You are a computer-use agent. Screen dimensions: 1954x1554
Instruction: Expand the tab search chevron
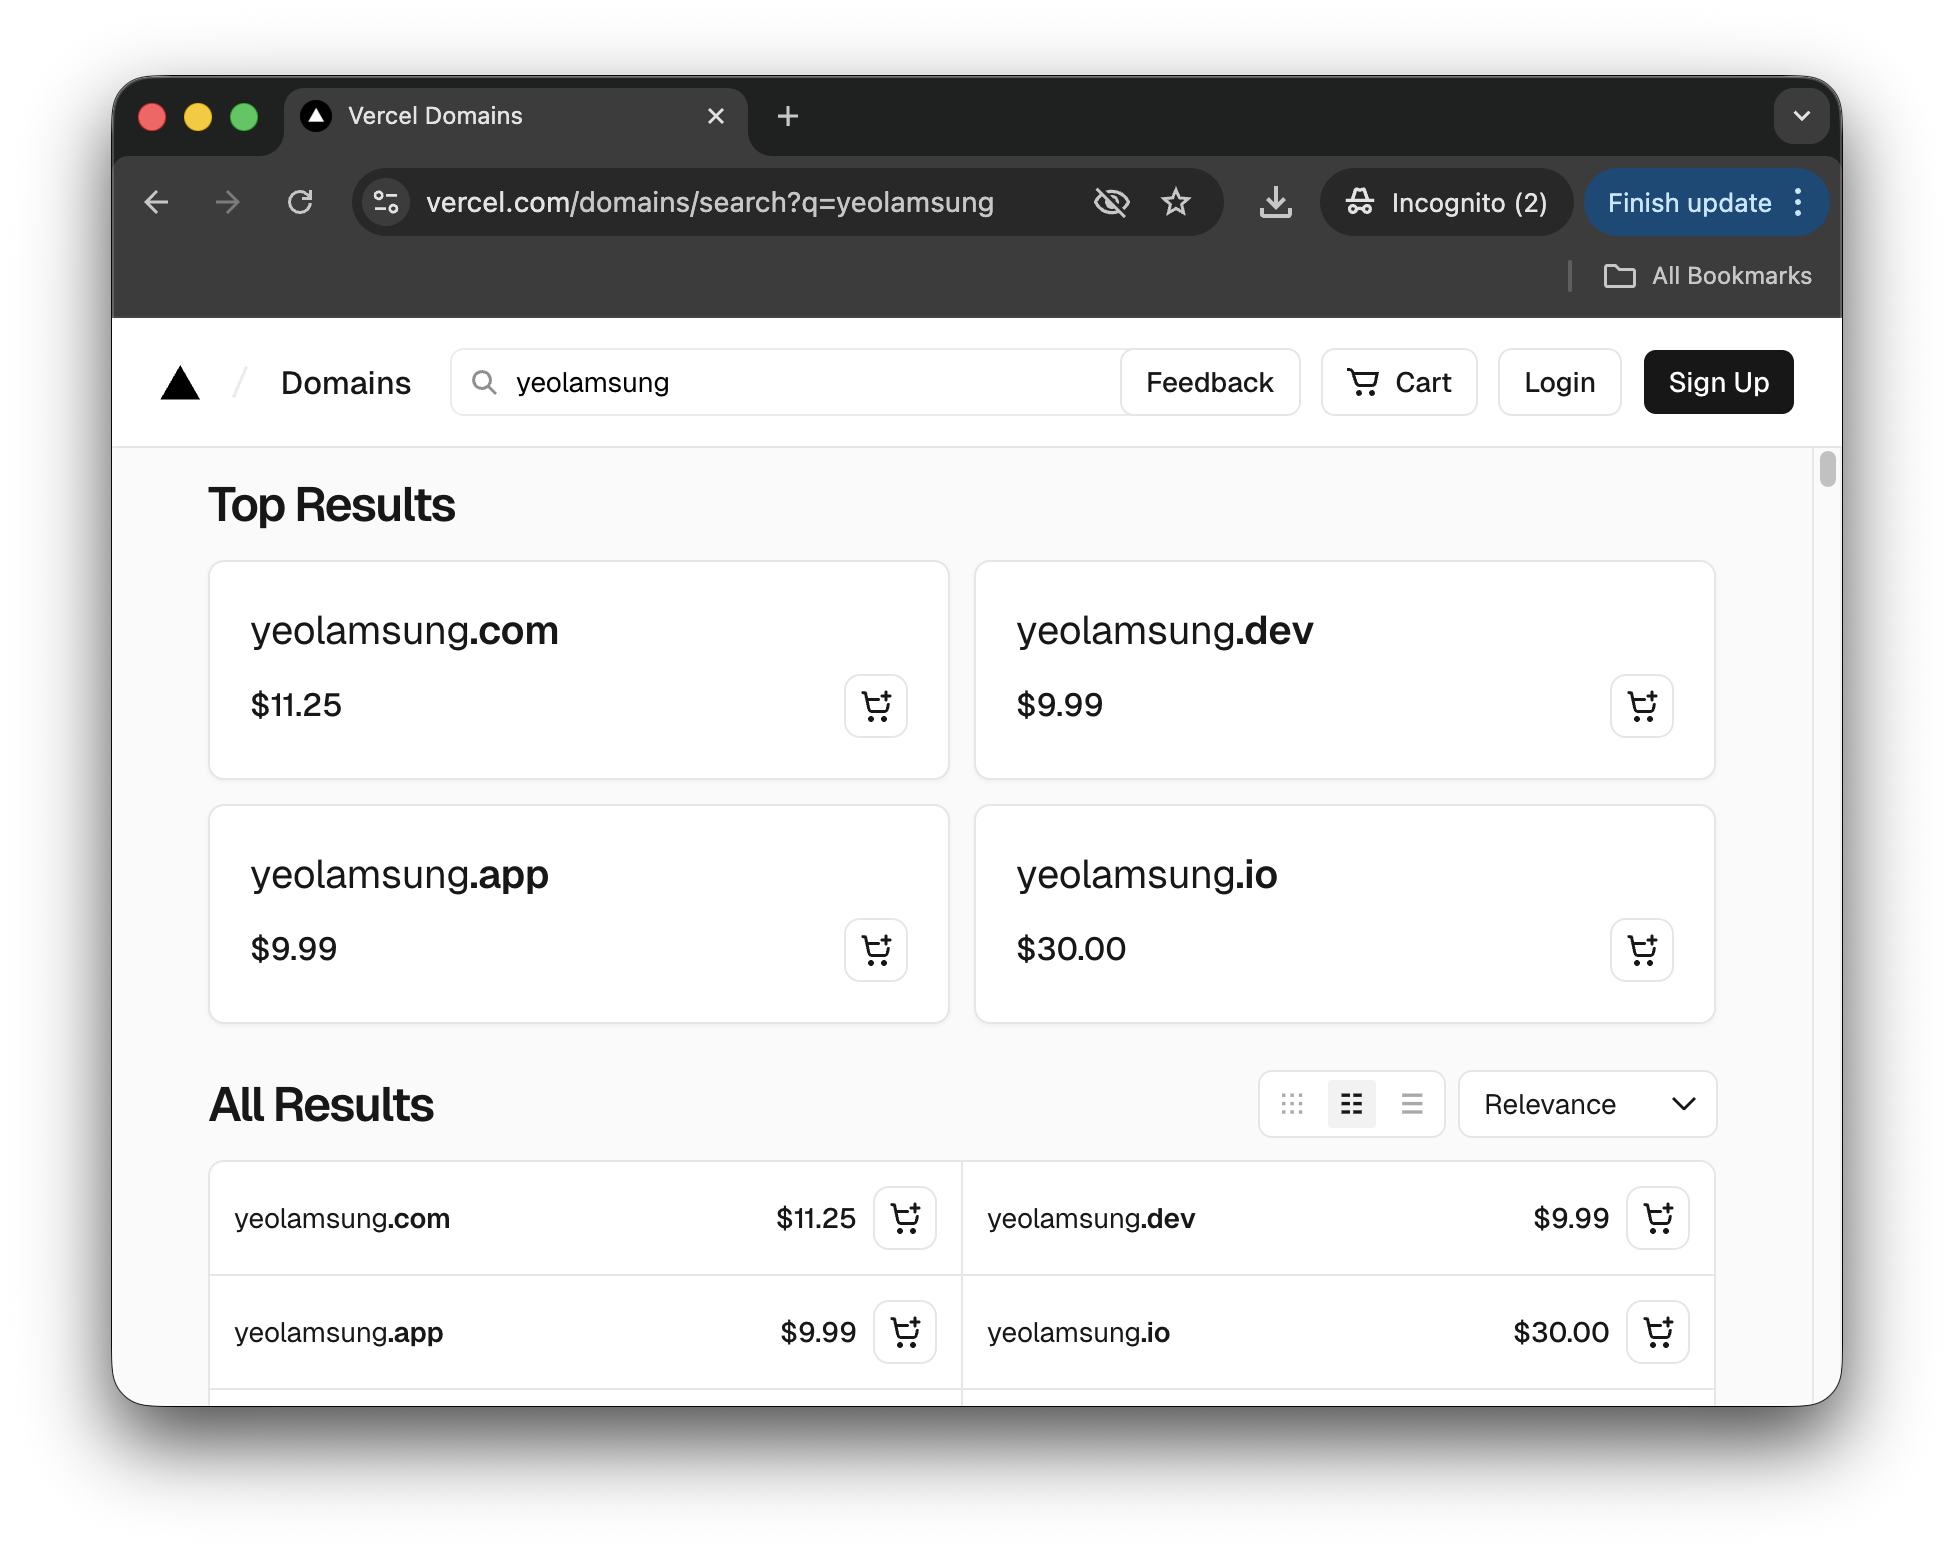coord(1801,116)
